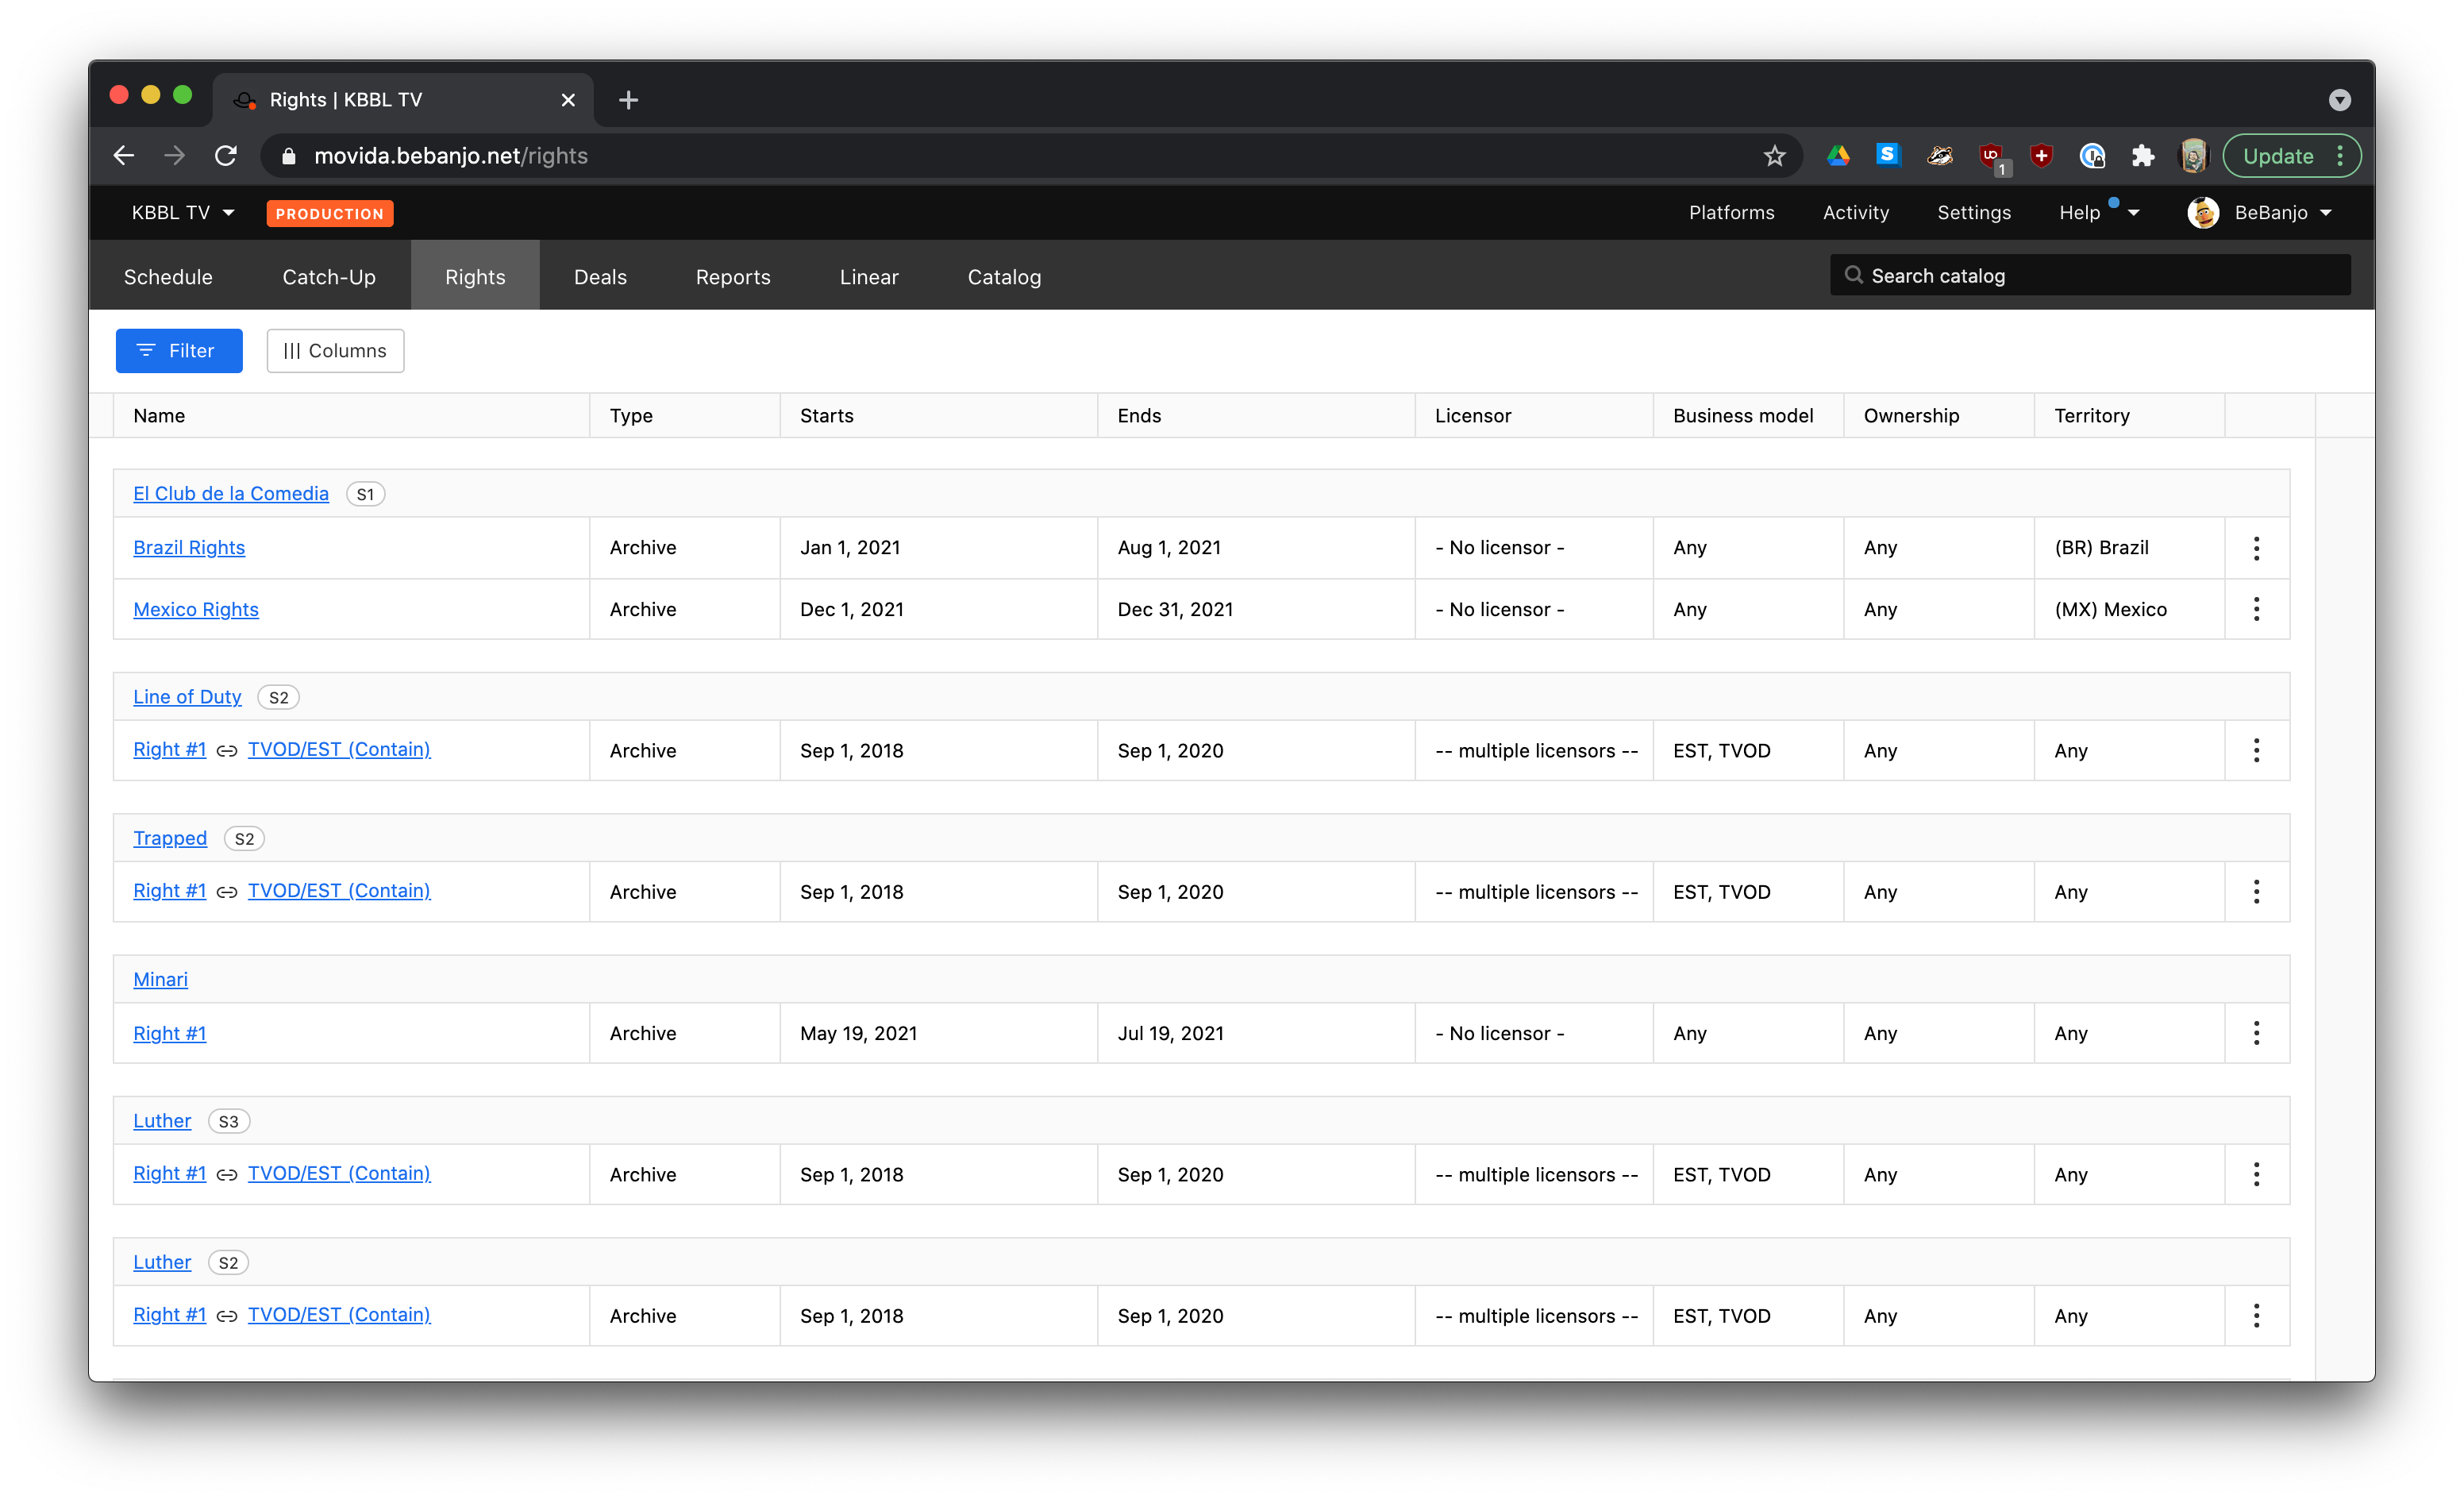Click the blue Filter button
The height and width of the screenshot is (1499, 2464).
(179, 351)
